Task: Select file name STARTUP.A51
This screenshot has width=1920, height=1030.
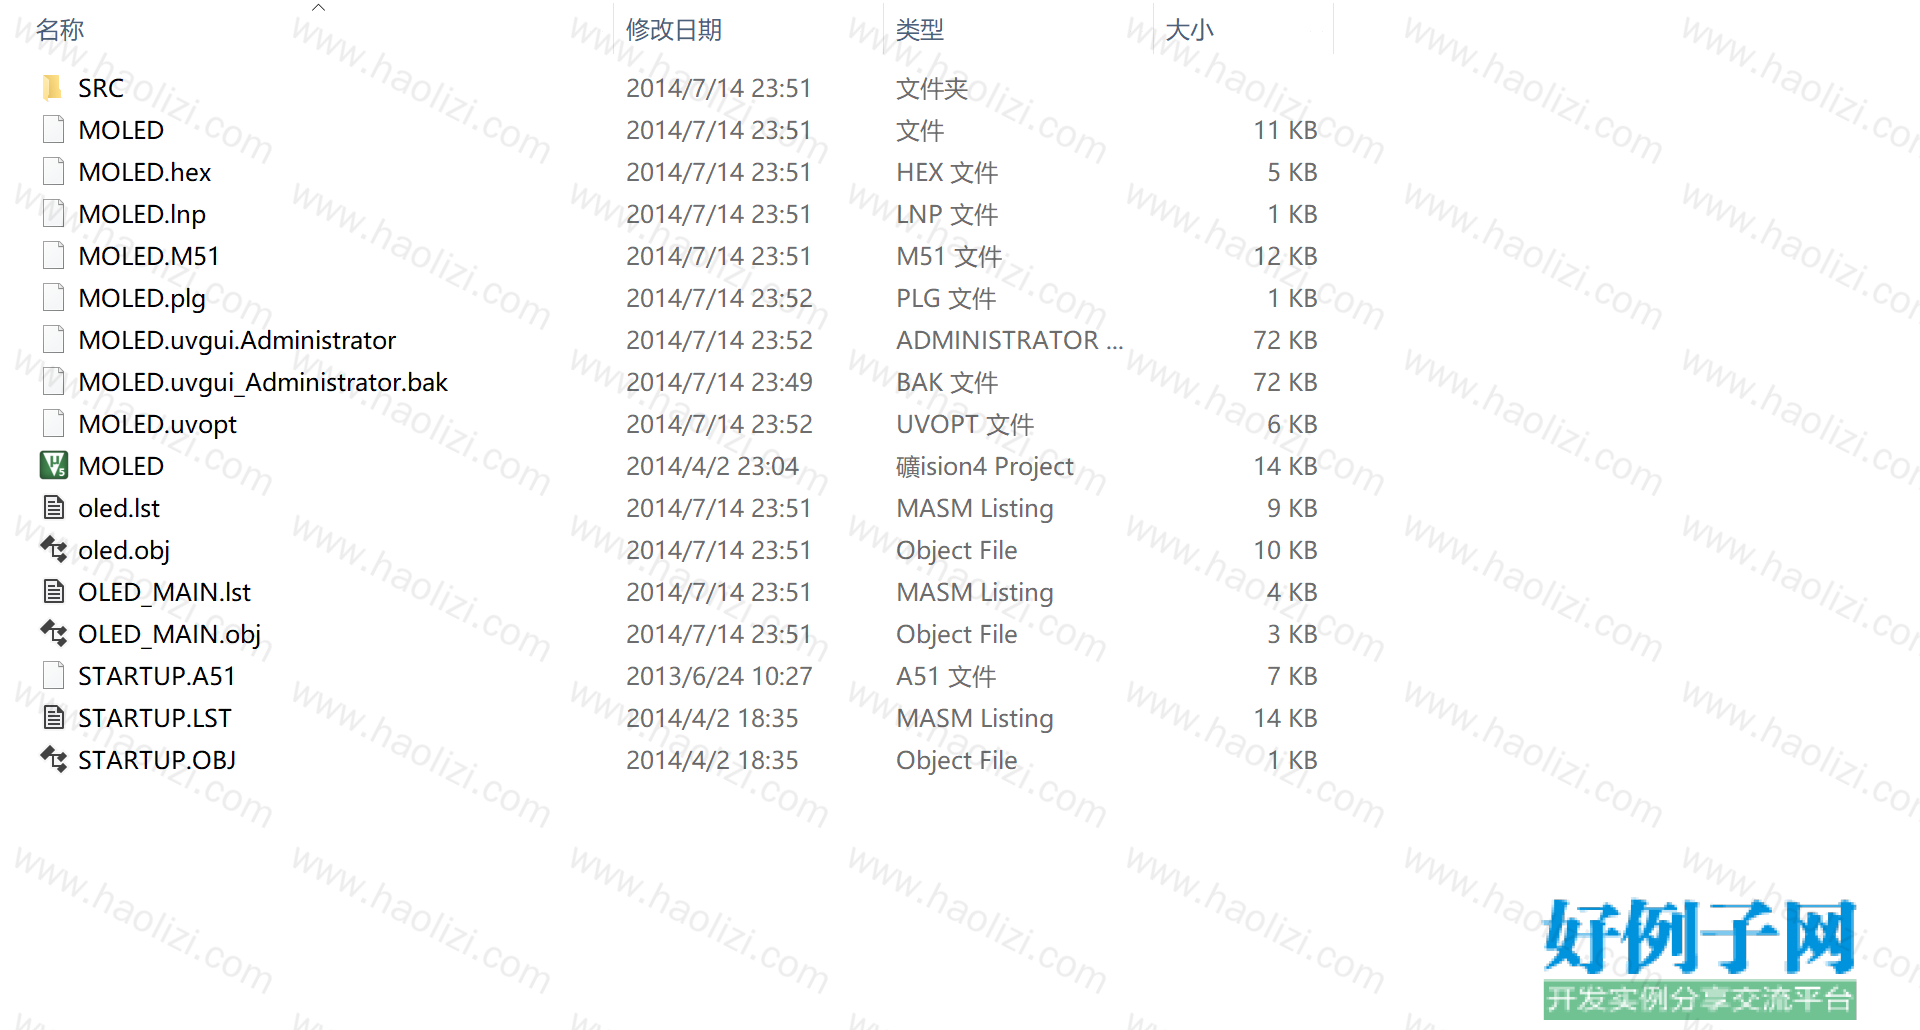Action: tap(157, 676)
